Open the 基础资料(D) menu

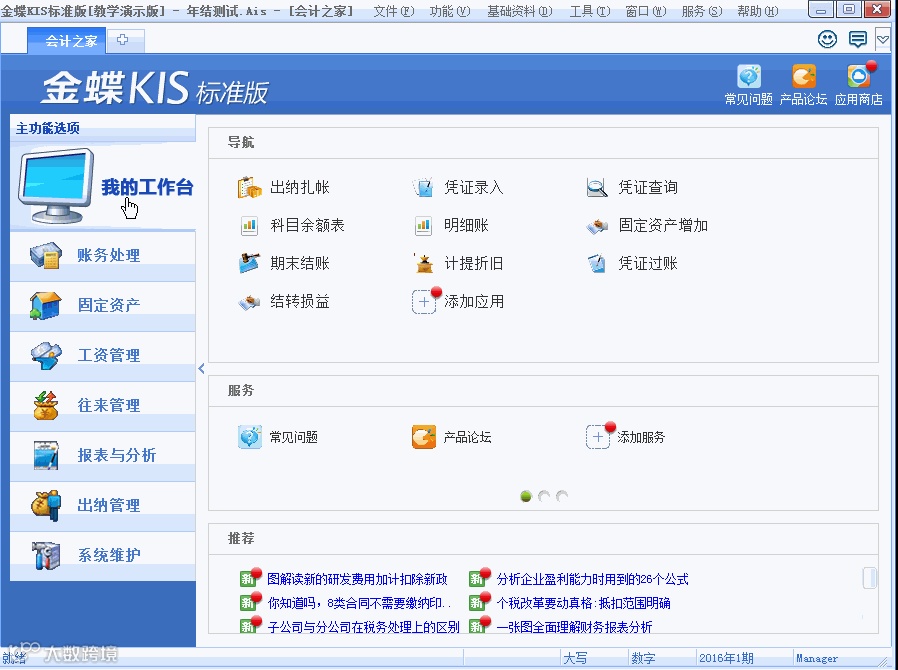[x=519, y=11]
